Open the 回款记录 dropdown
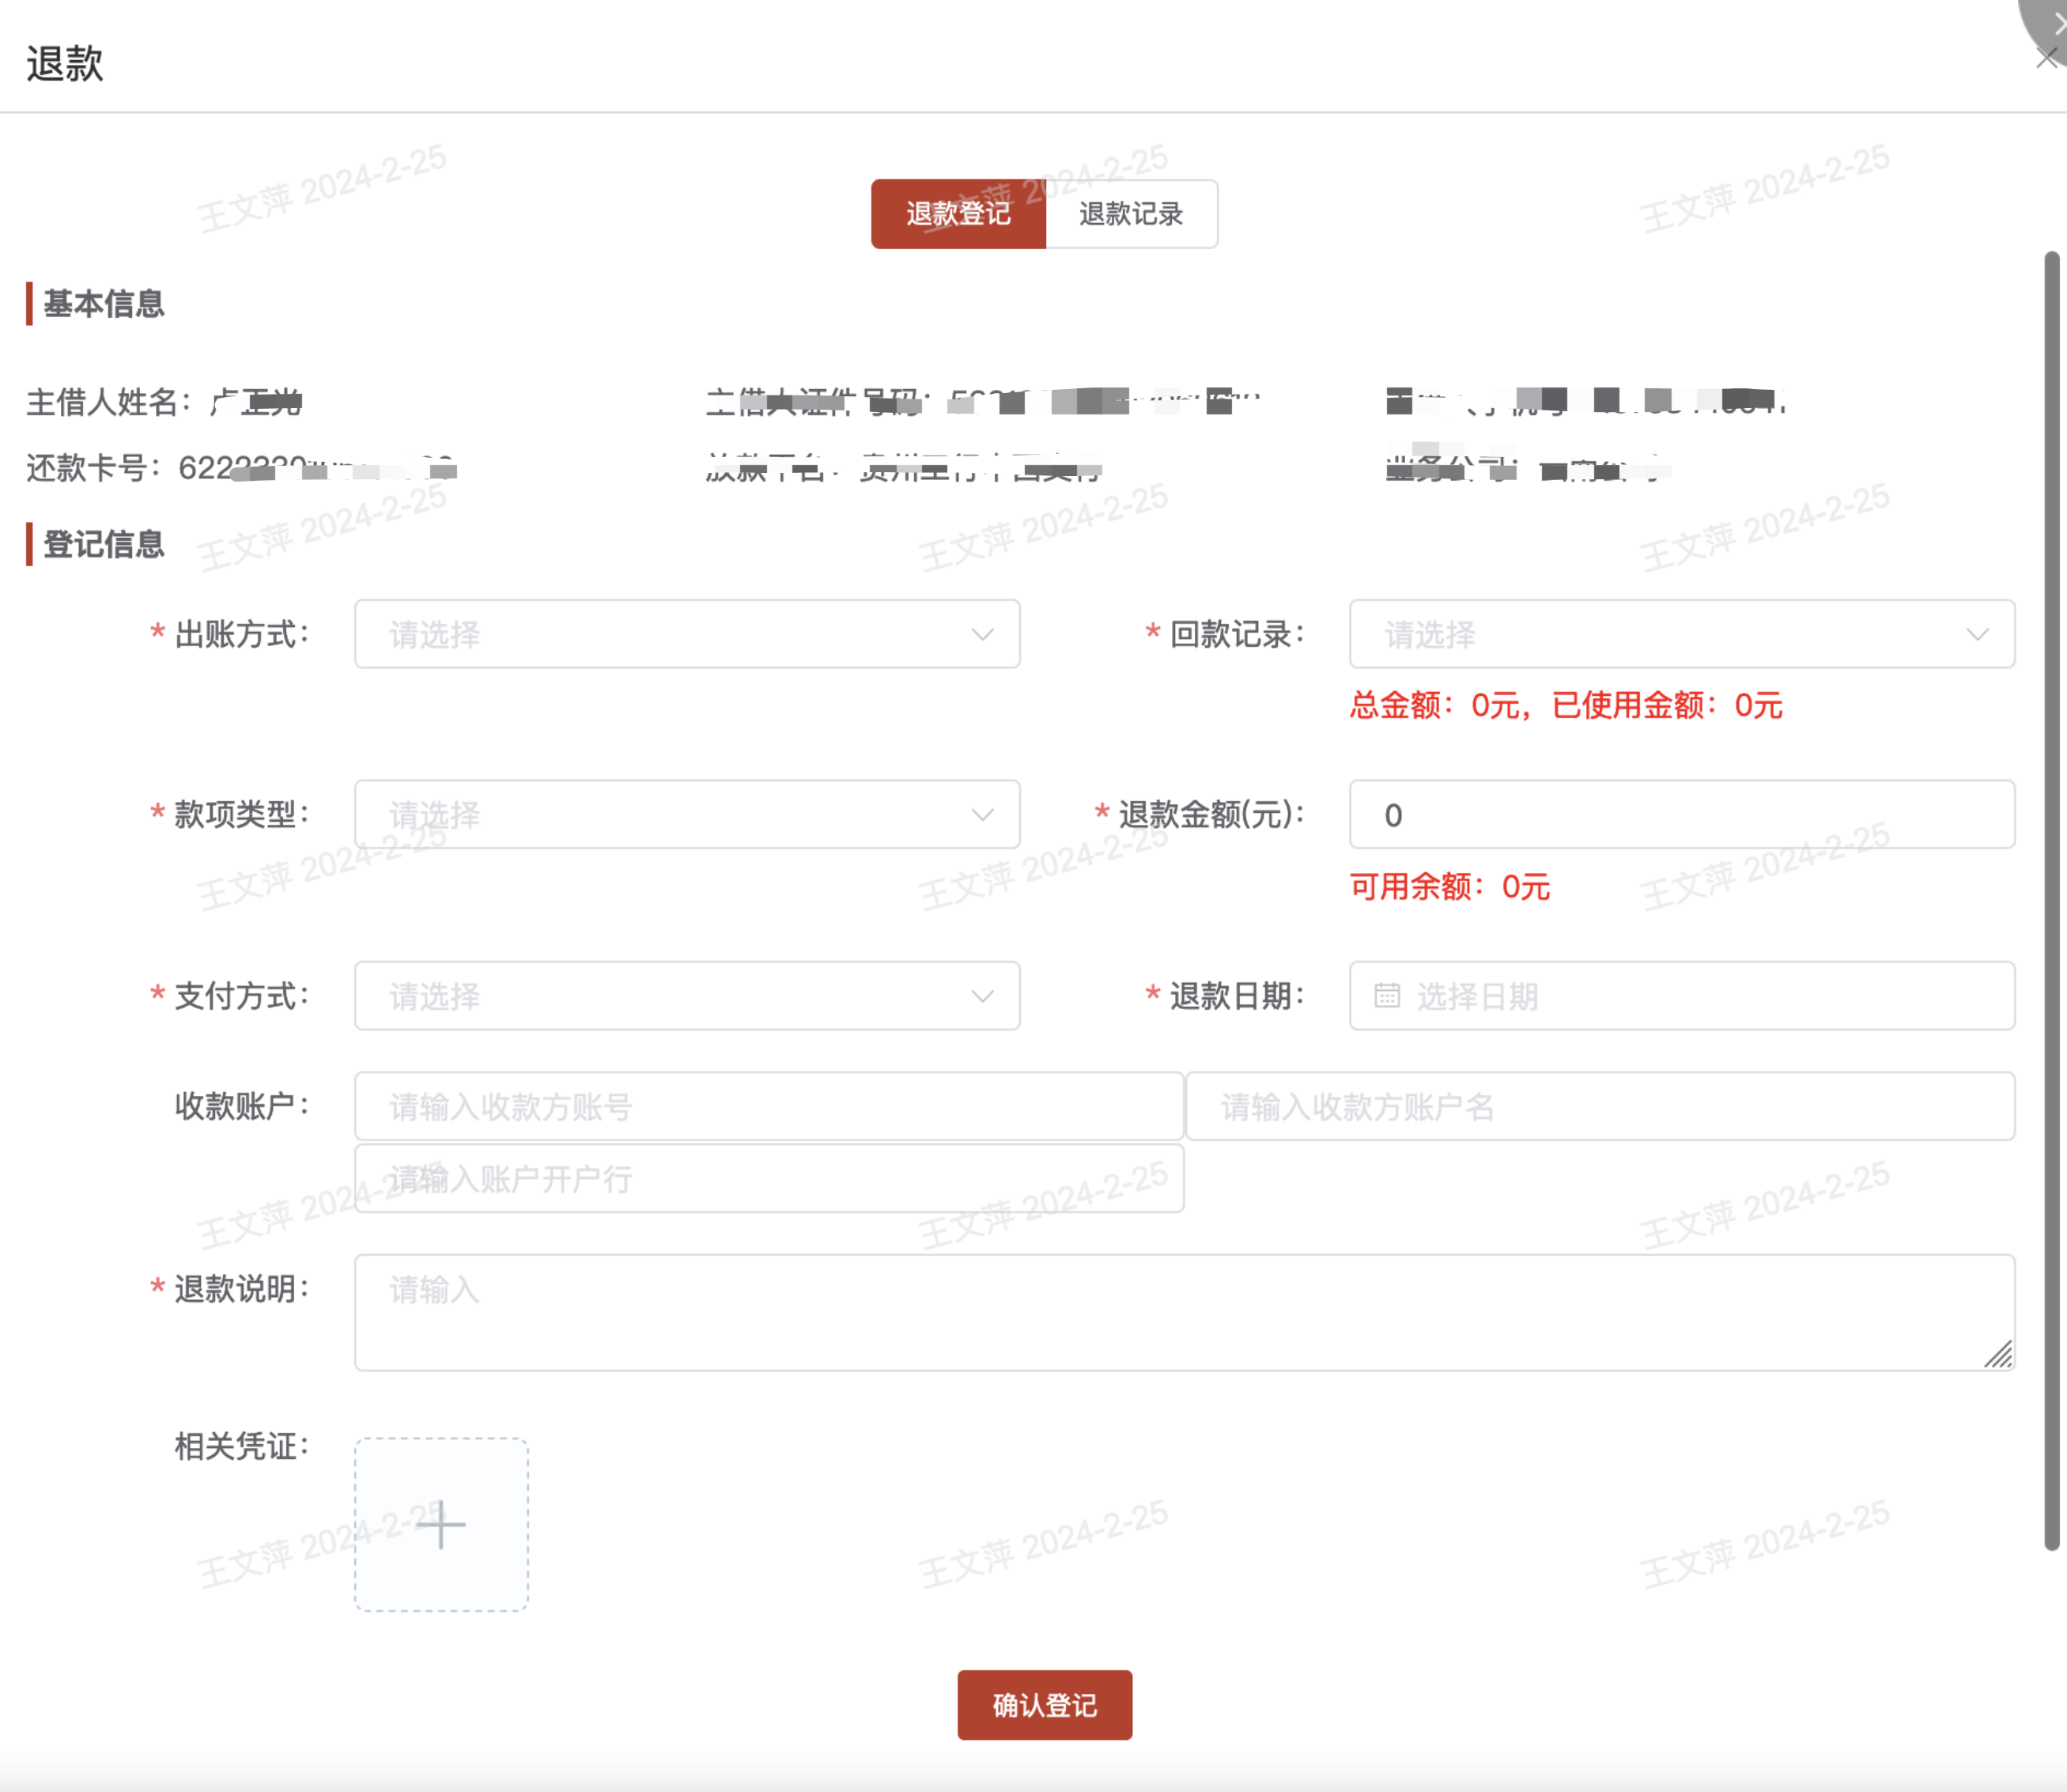 pos(1680,634)
